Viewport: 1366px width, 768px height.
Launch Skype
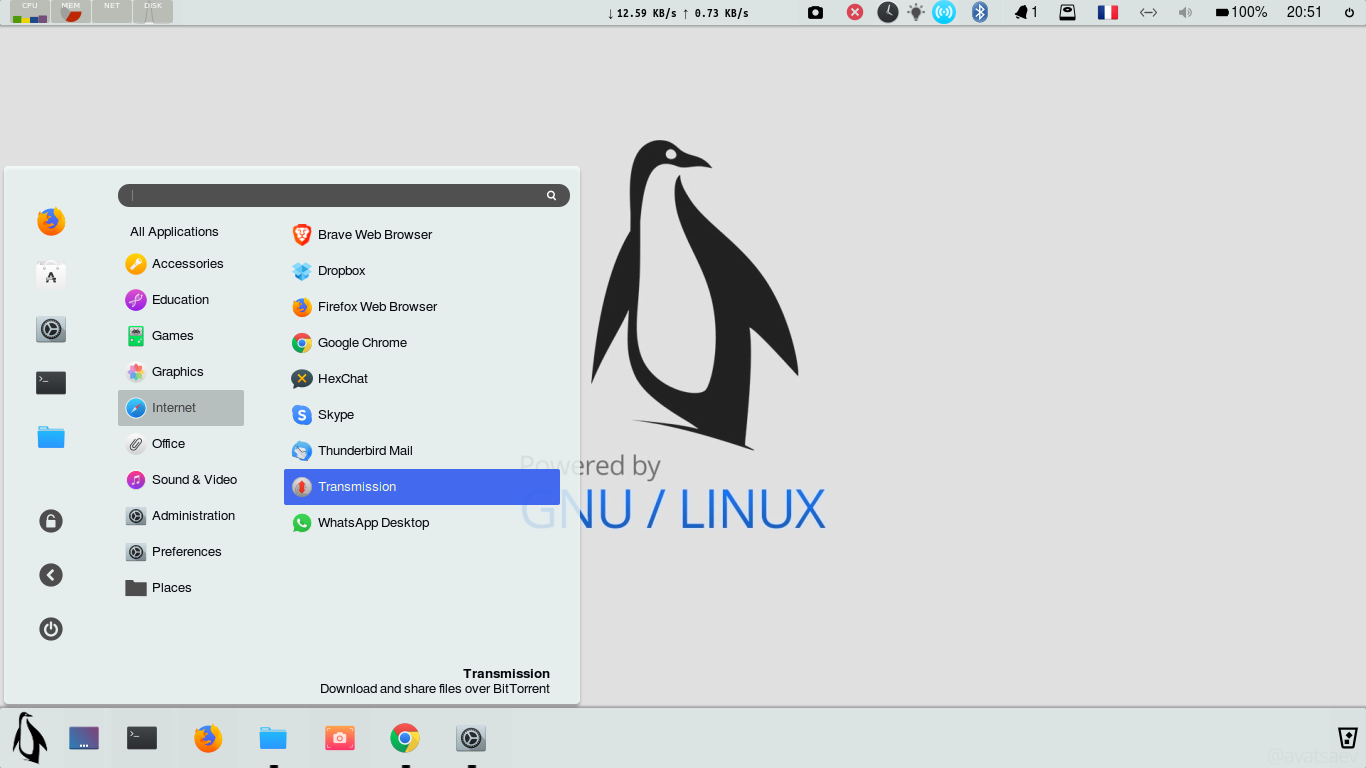(x=422, y=415)
